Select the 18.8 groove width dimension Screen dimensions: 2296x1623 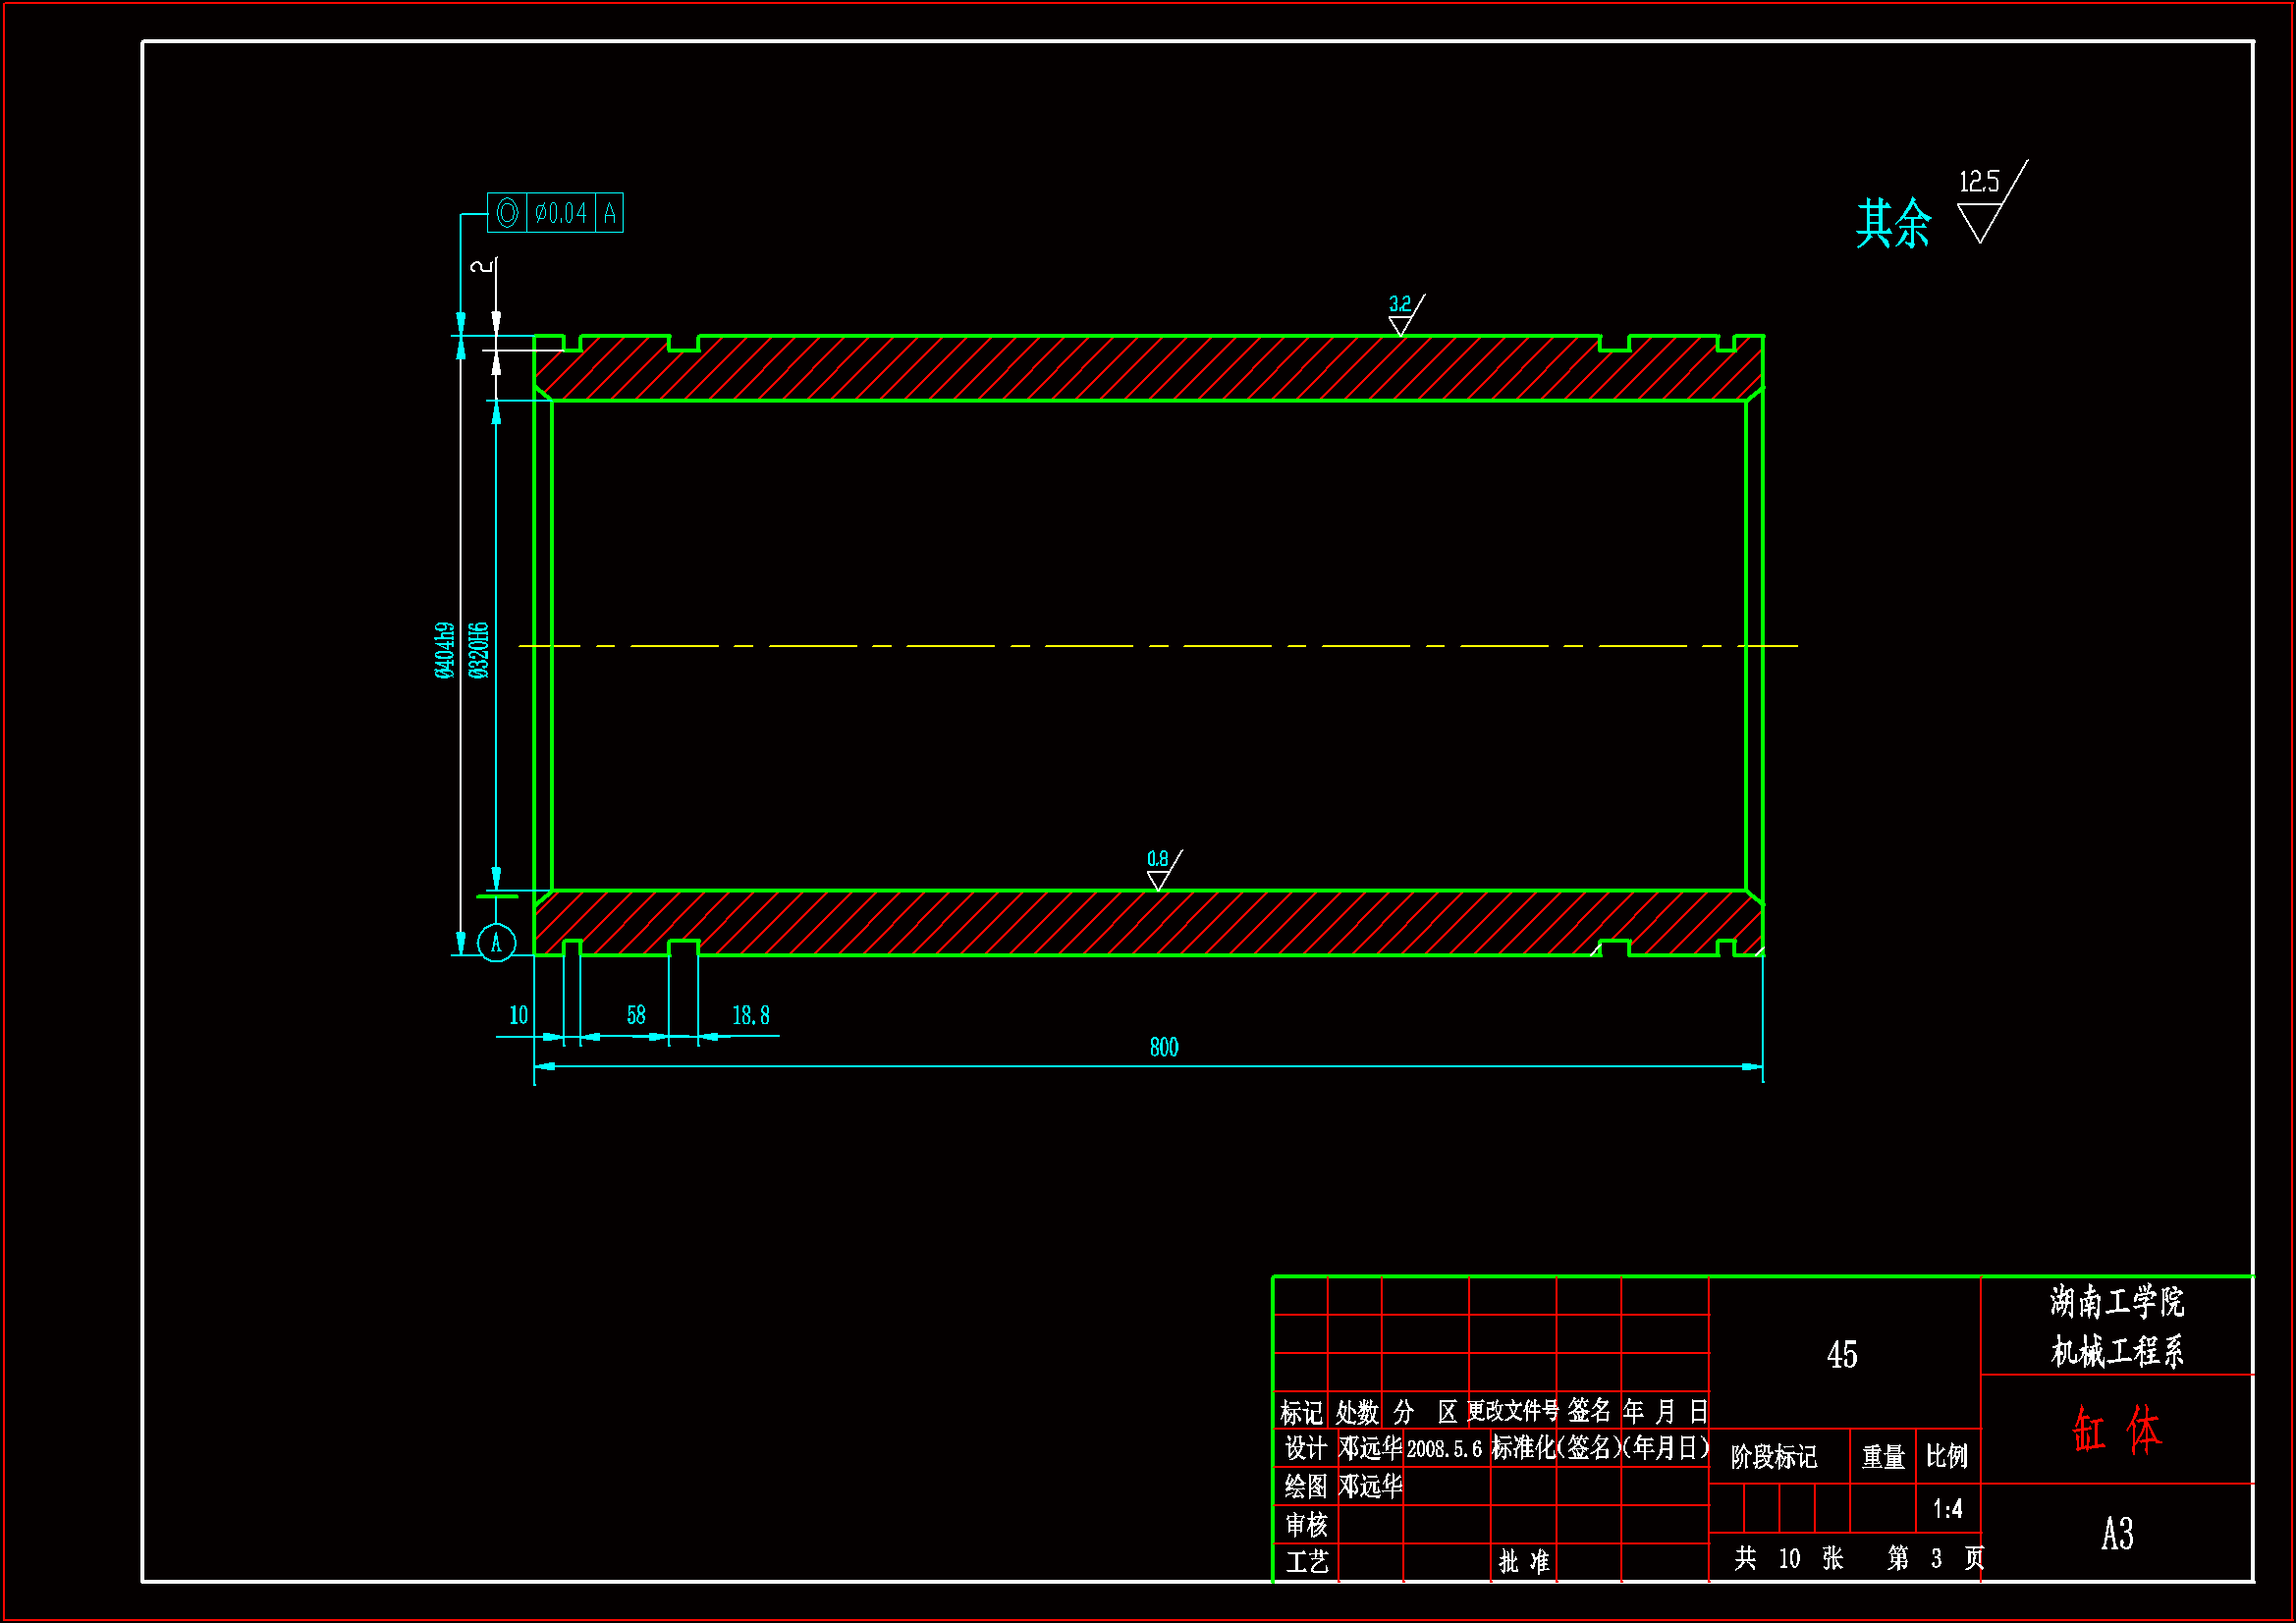(x=750, y=1015)
